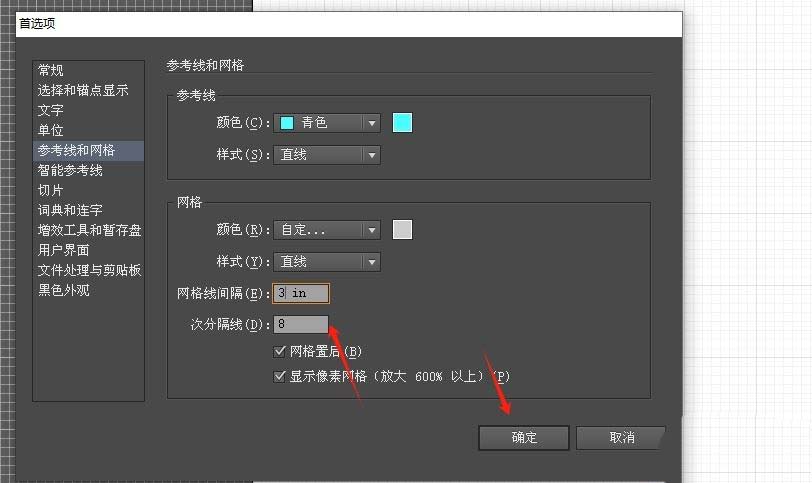This screenshot has width=812, height=483.
Task: Open the grid 颜色 dropdown showing 自定
Action: click(327, 230)
